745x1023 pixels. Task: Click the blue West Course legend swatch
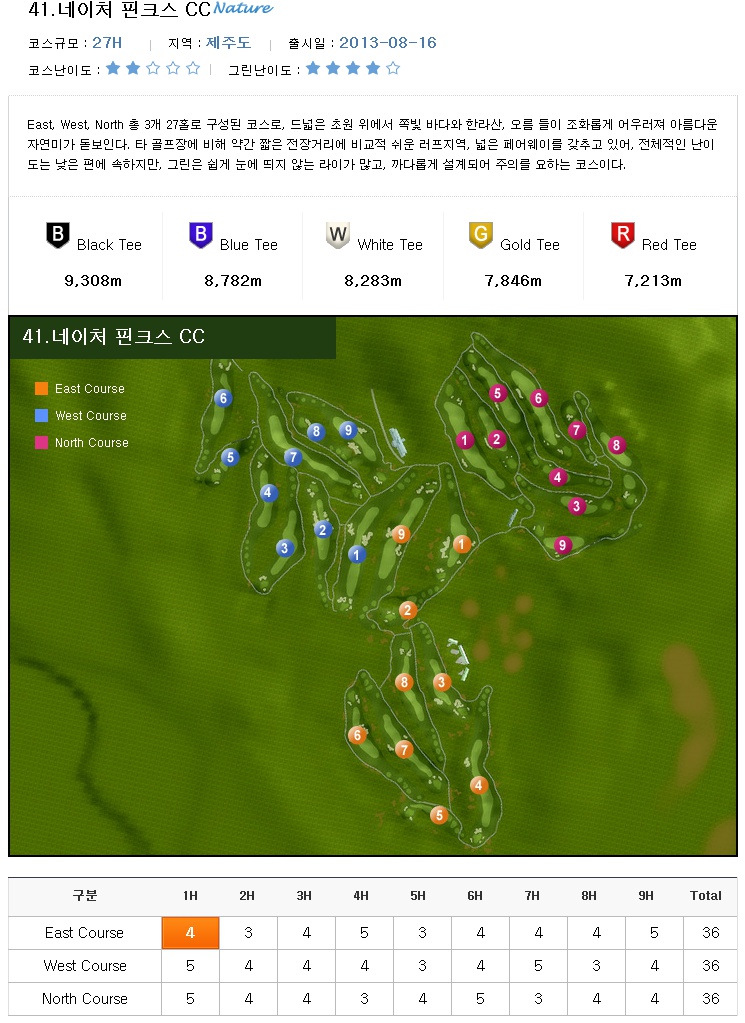pos(41,416)
